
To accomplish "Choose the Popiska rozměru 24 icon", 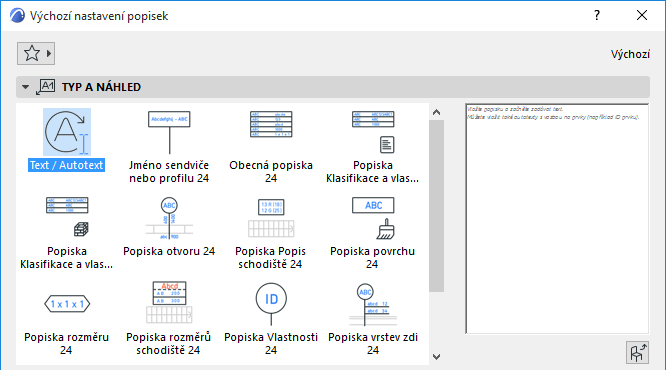I will coord(67,304).
